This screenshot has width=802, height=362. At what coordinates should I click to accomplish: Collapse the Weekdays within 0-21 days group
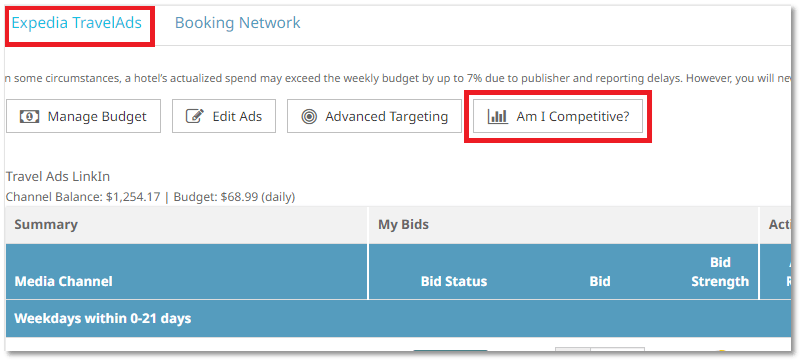tap(103, 318)
